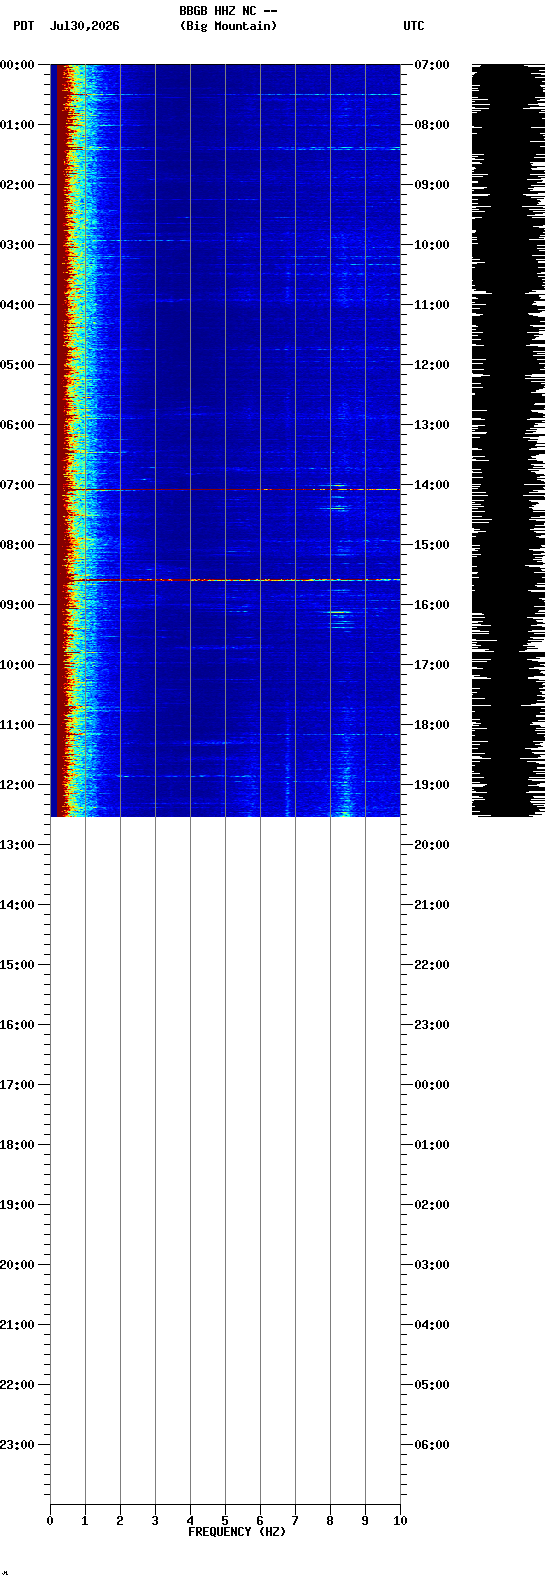Click the UTC axis label "06:00"

click(431, 1445)
